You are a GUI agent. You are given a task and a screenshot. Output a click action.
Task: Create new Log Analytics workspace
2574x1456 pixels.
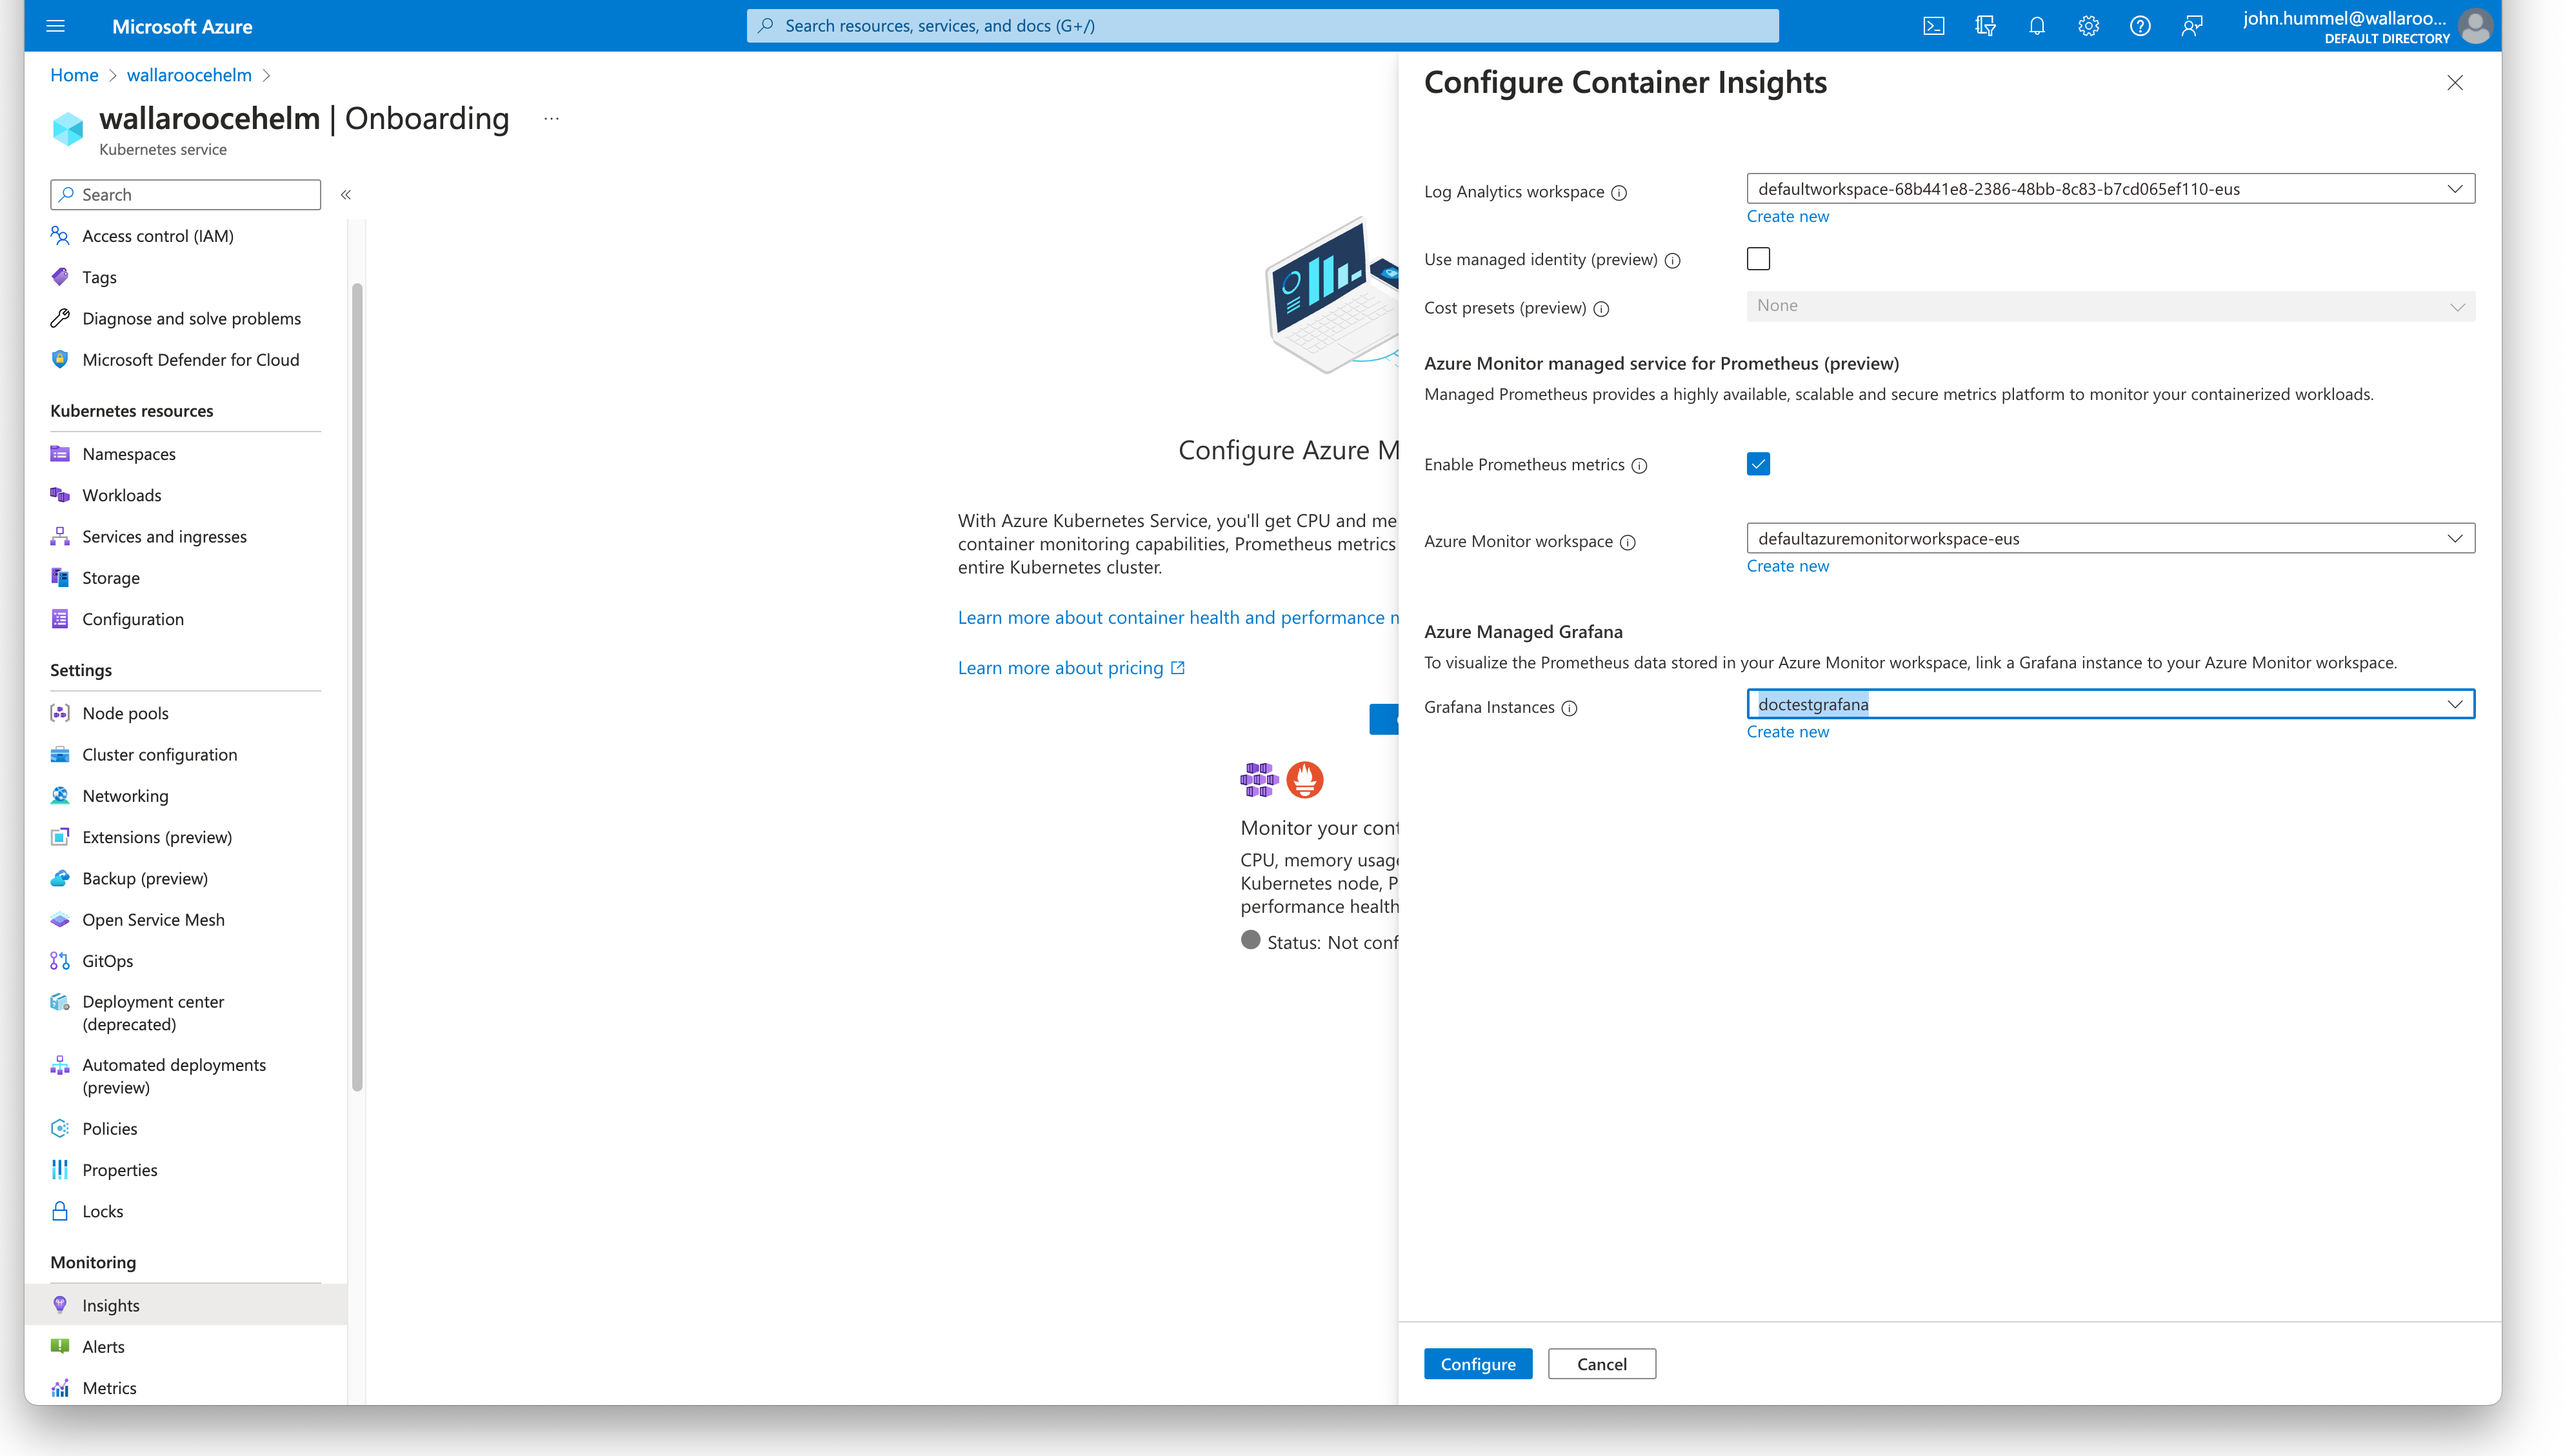coord(1788,216)
